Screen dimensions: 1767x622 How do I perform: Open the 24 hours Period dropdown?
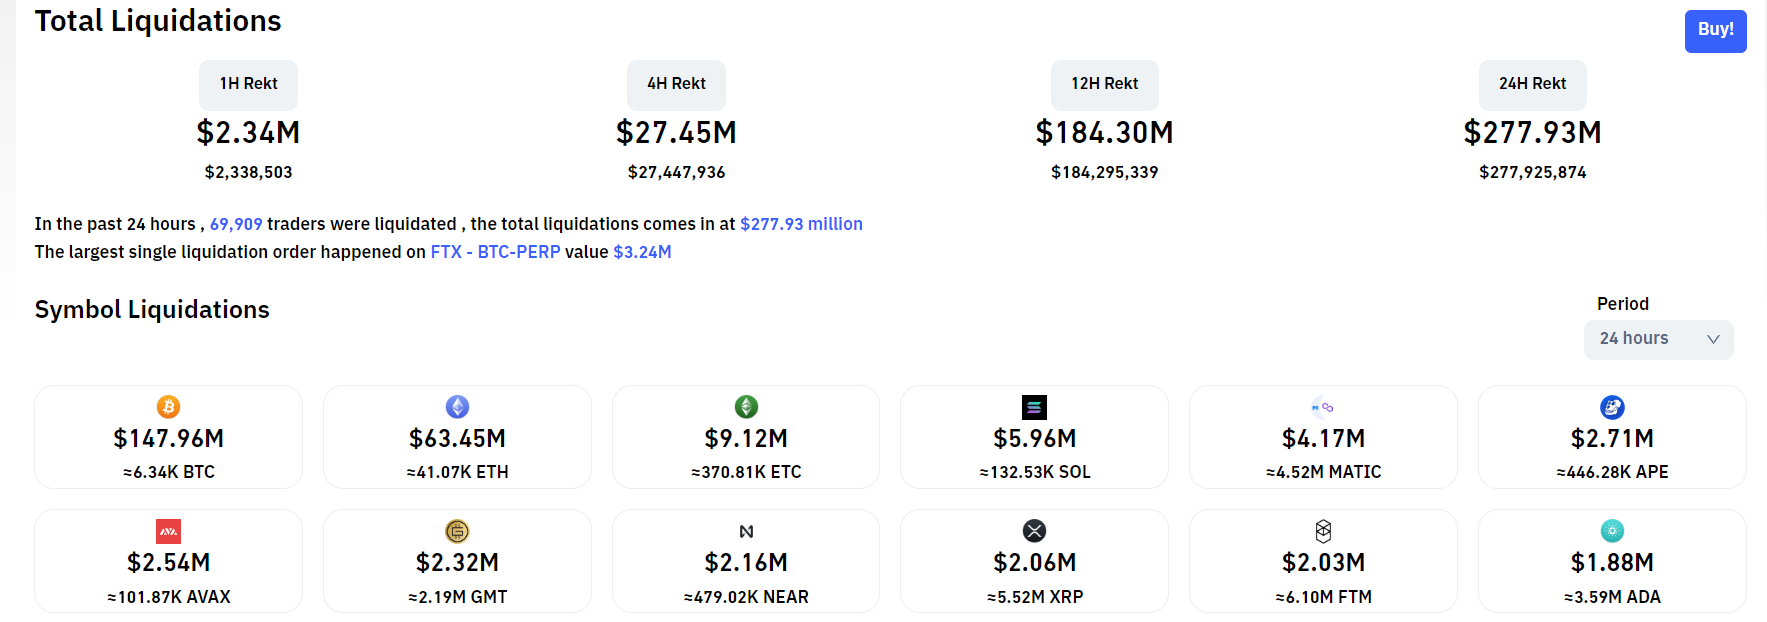click(1658, 339)
